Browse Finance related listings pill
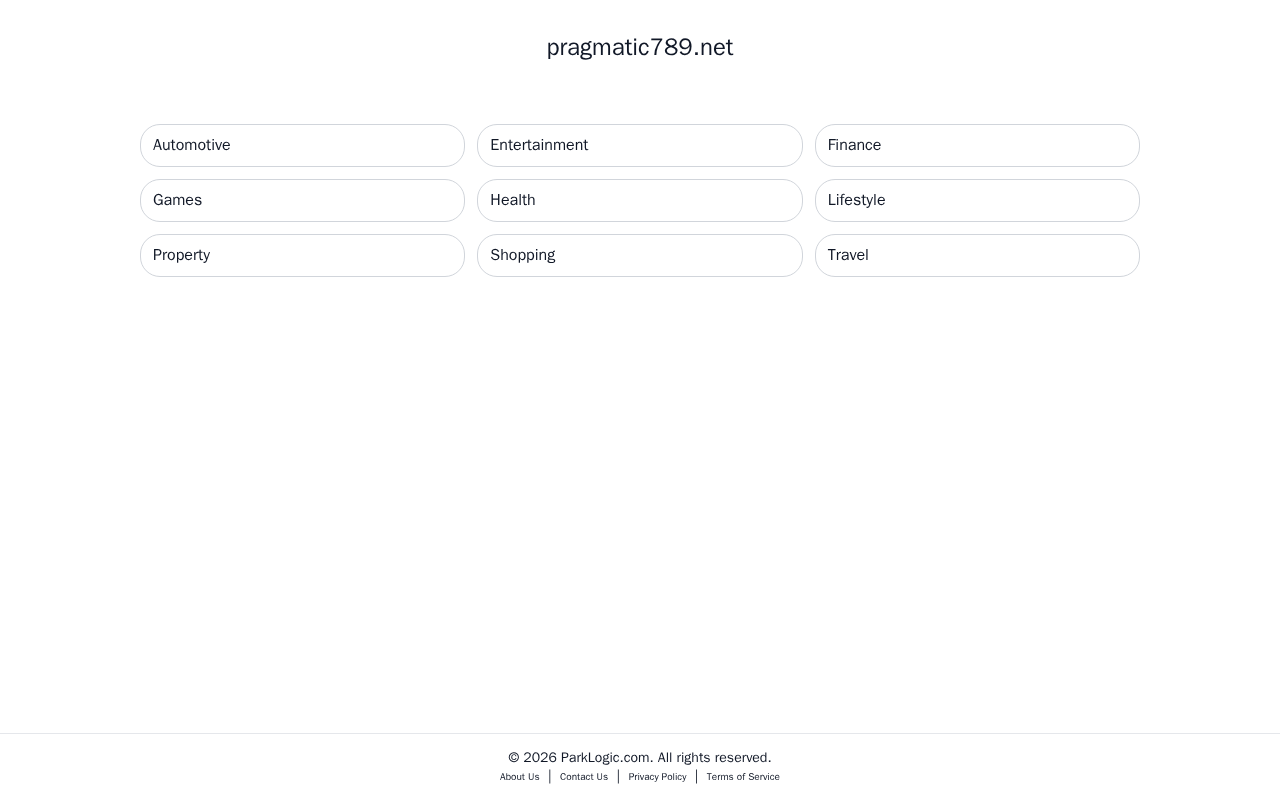Viewport: 1280px width, 800px height. (977, 145)
